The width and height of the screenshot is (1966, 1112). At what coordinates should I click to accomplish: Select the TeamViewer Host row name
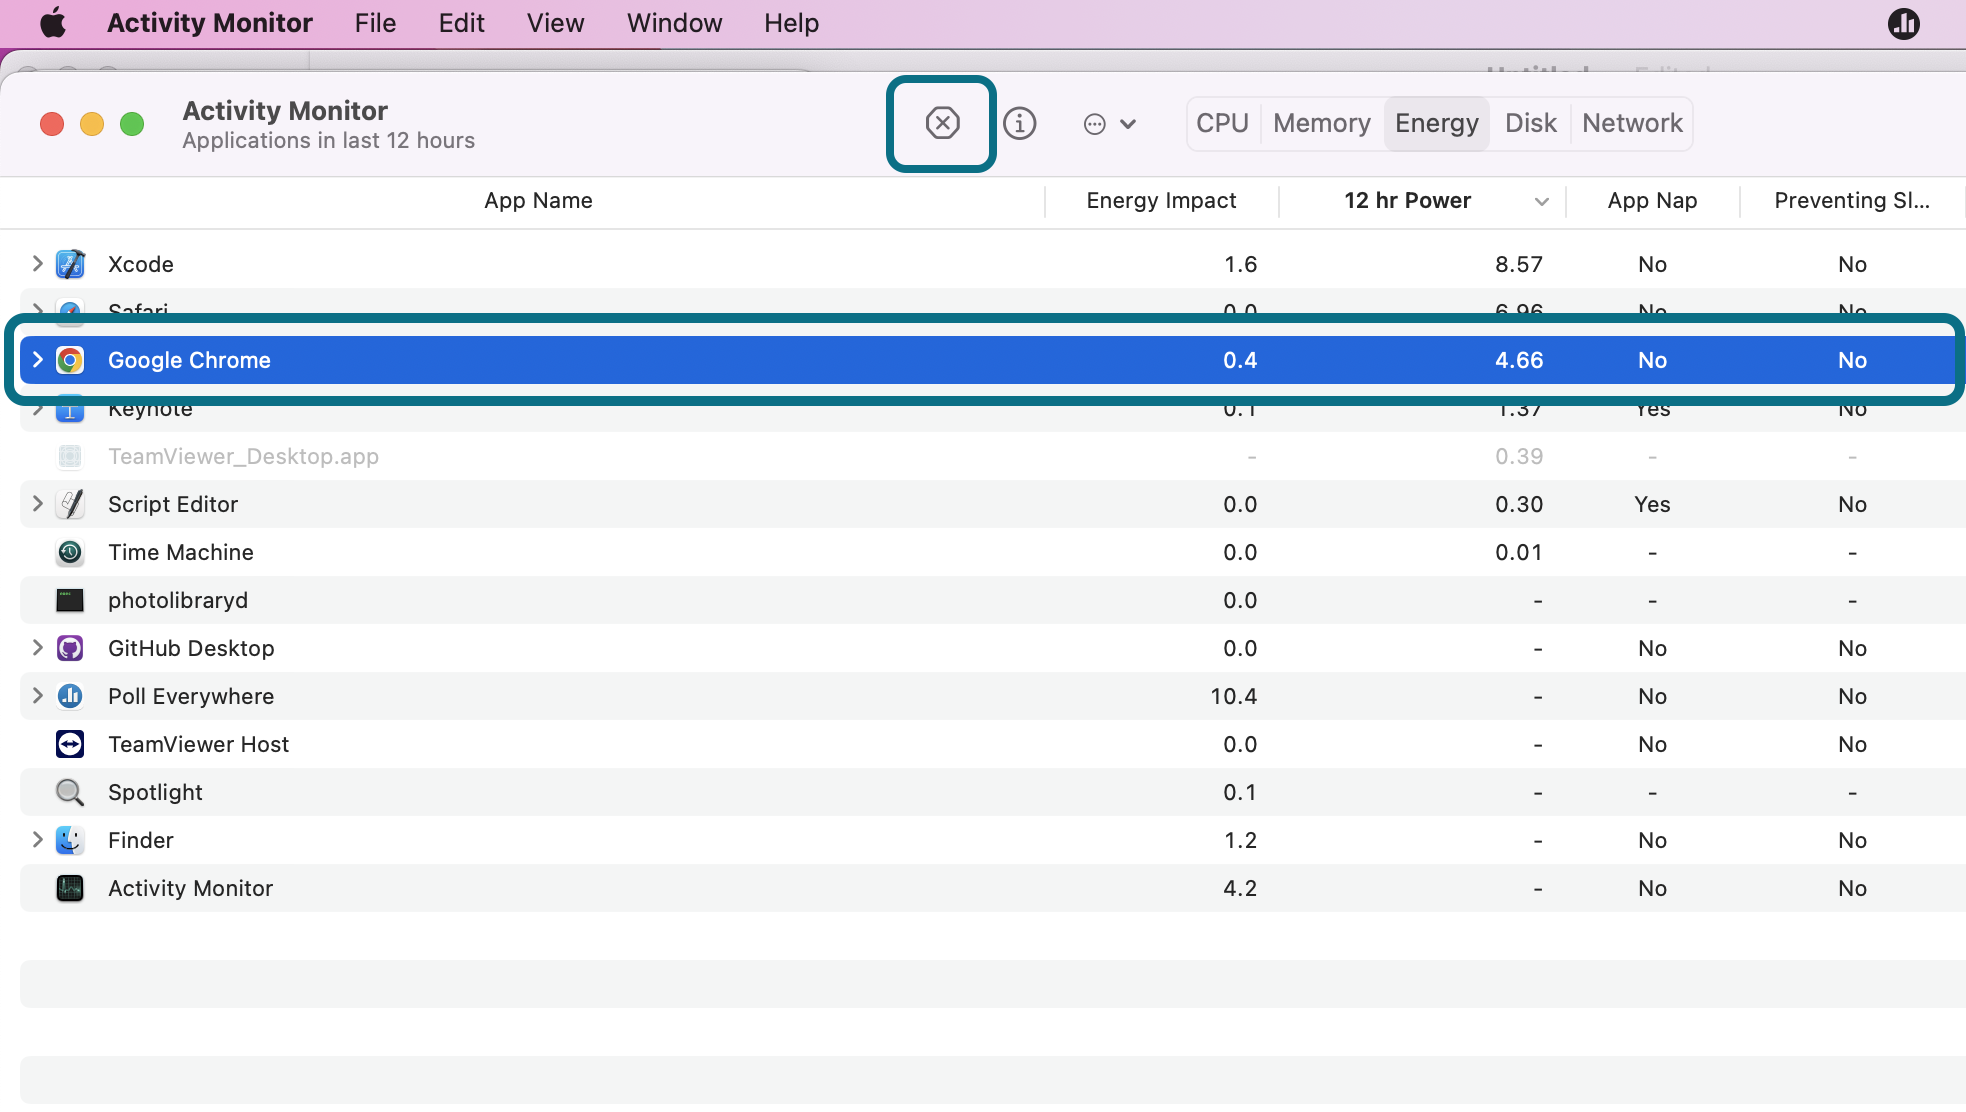click(x=198, y=744)
